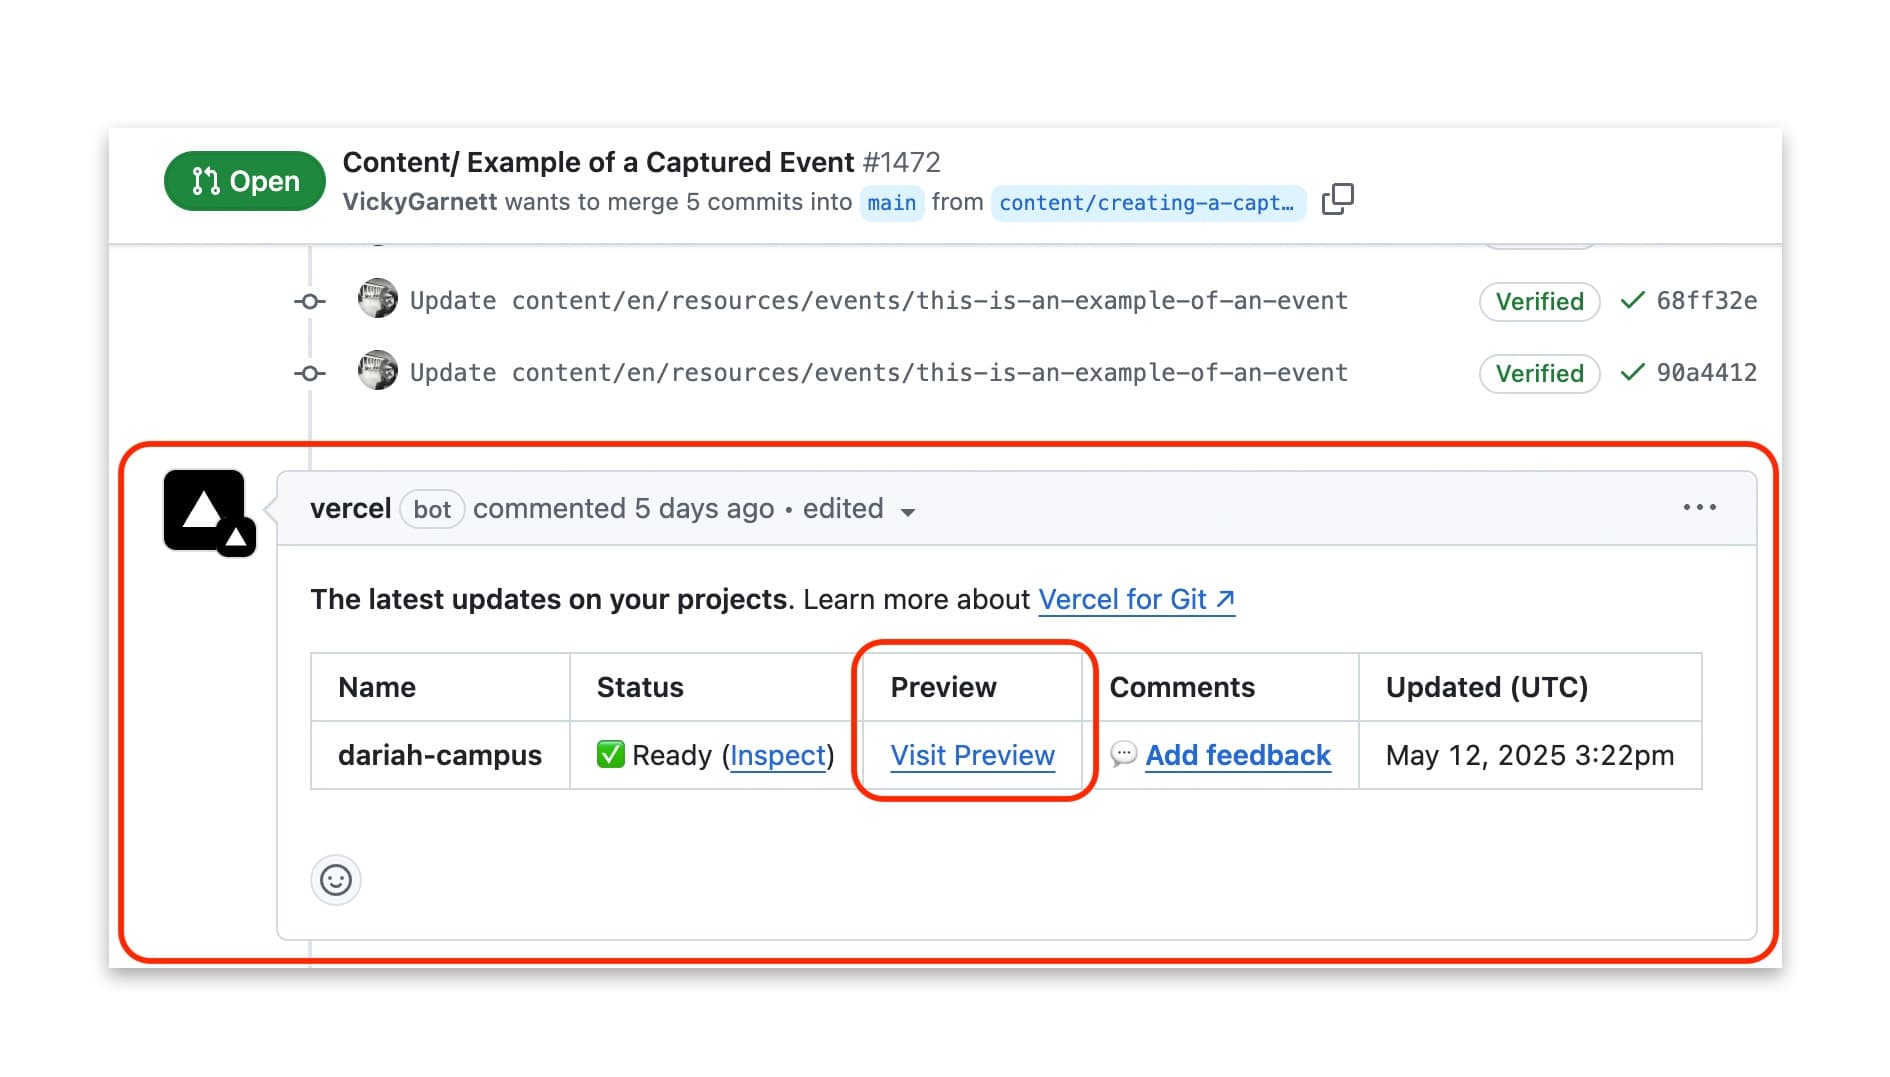This screenshot has height=1077, width=1890.
Task: Open the Vercel for Git link
Action: click(1136, 599)
